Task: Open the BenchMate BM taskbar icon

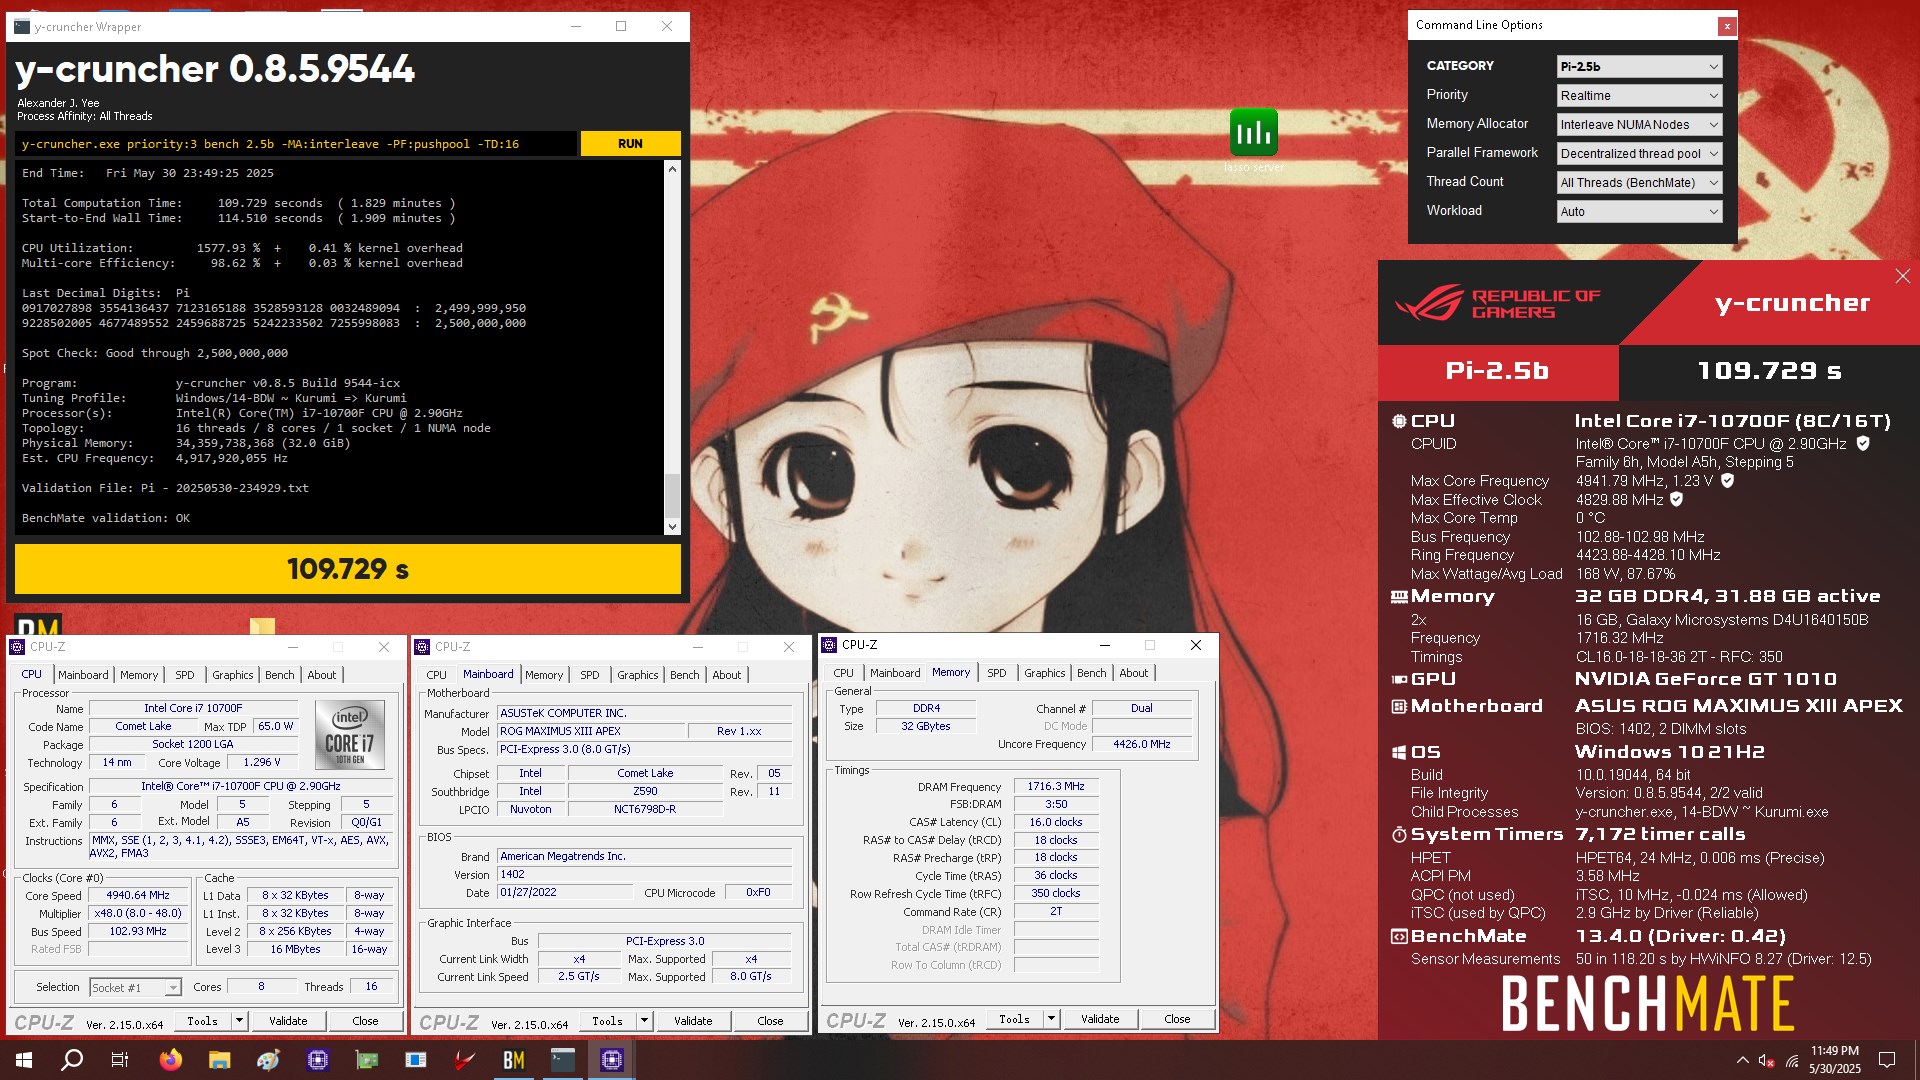Action: pyautogui.click(x=513, y=1060)
